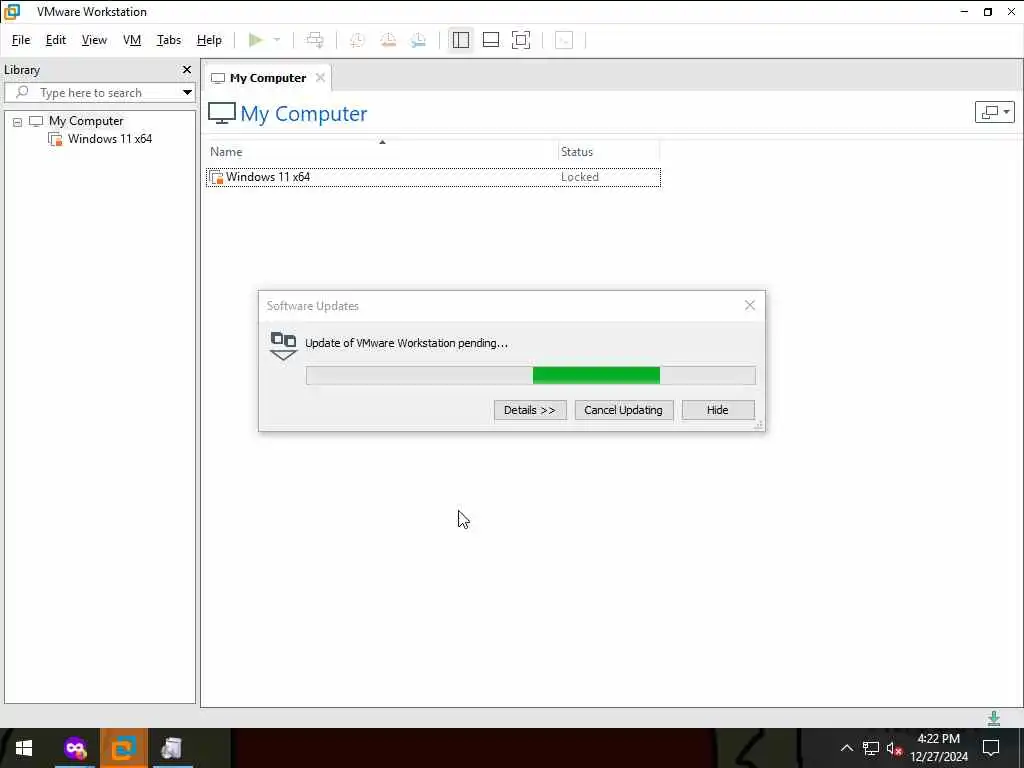Collapse the My Computer tree node
Screen dimensions: 1024x768
(18, 121)
